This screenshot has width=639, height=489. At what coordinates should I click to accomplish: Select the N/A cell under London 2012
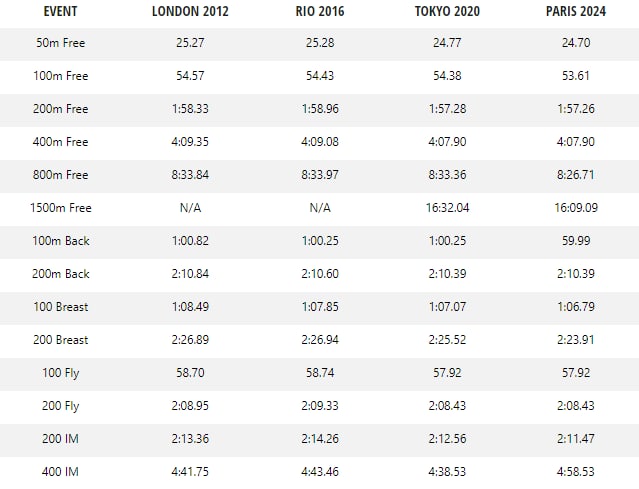tap(190, 207)
